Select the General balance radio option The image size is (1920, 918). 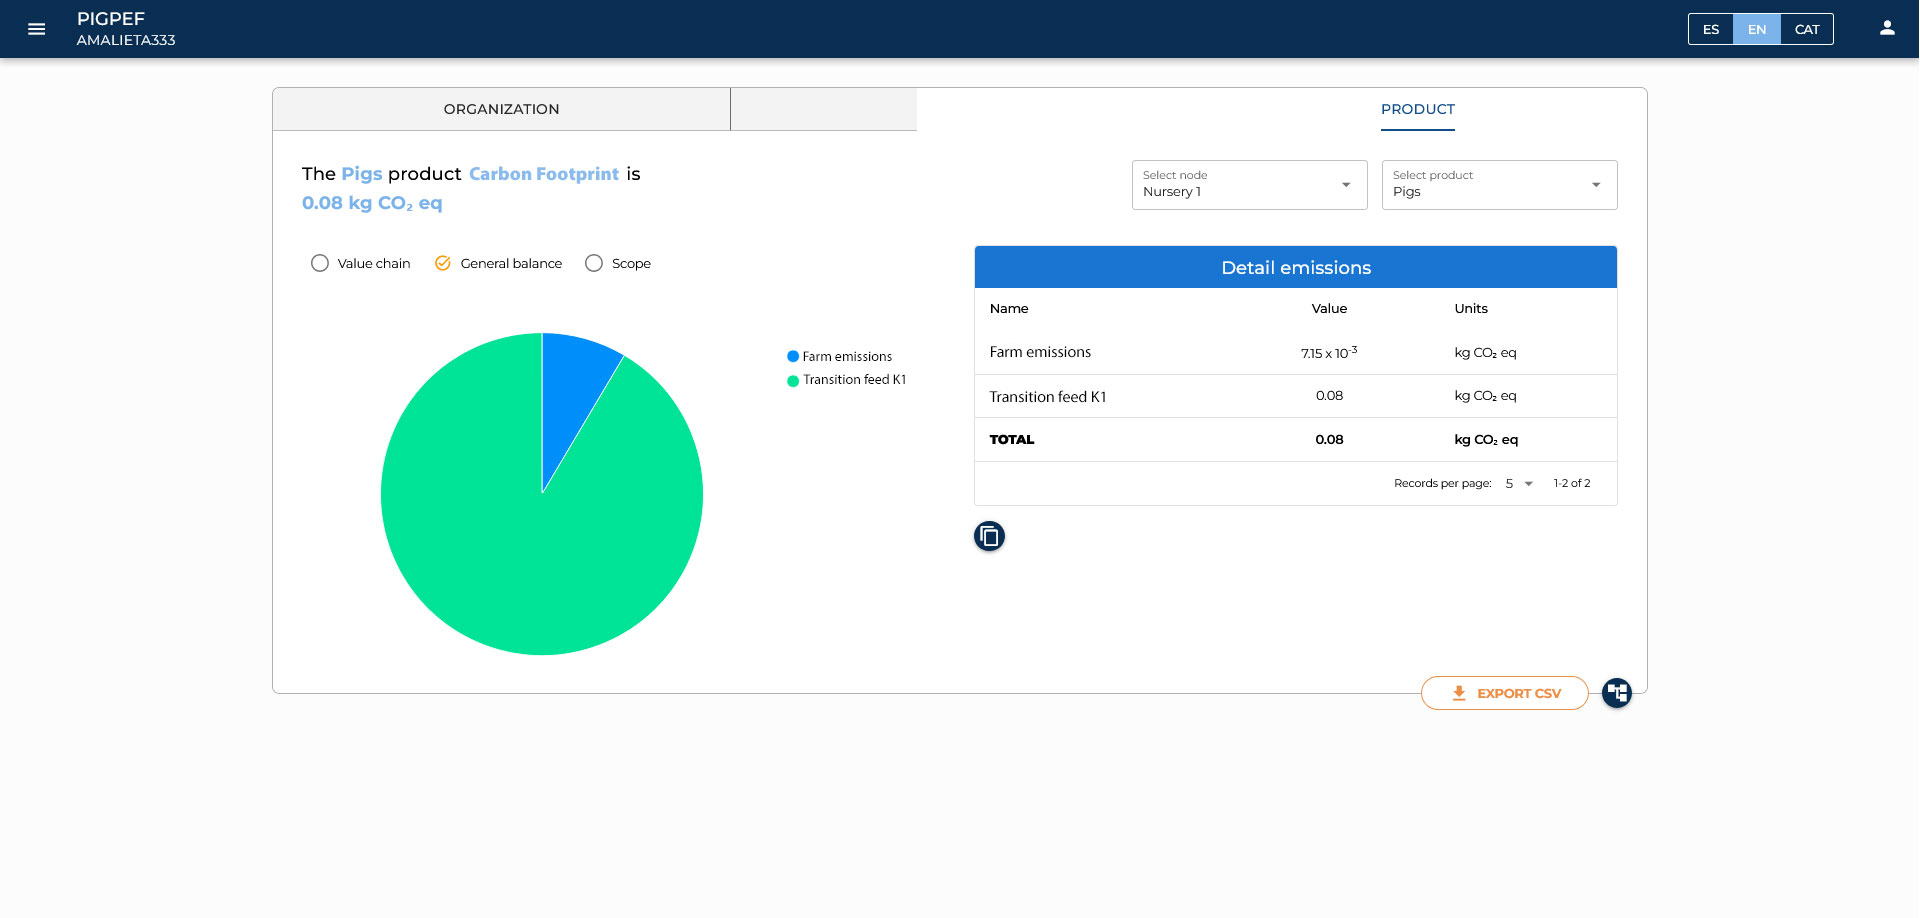pos(443,263)
